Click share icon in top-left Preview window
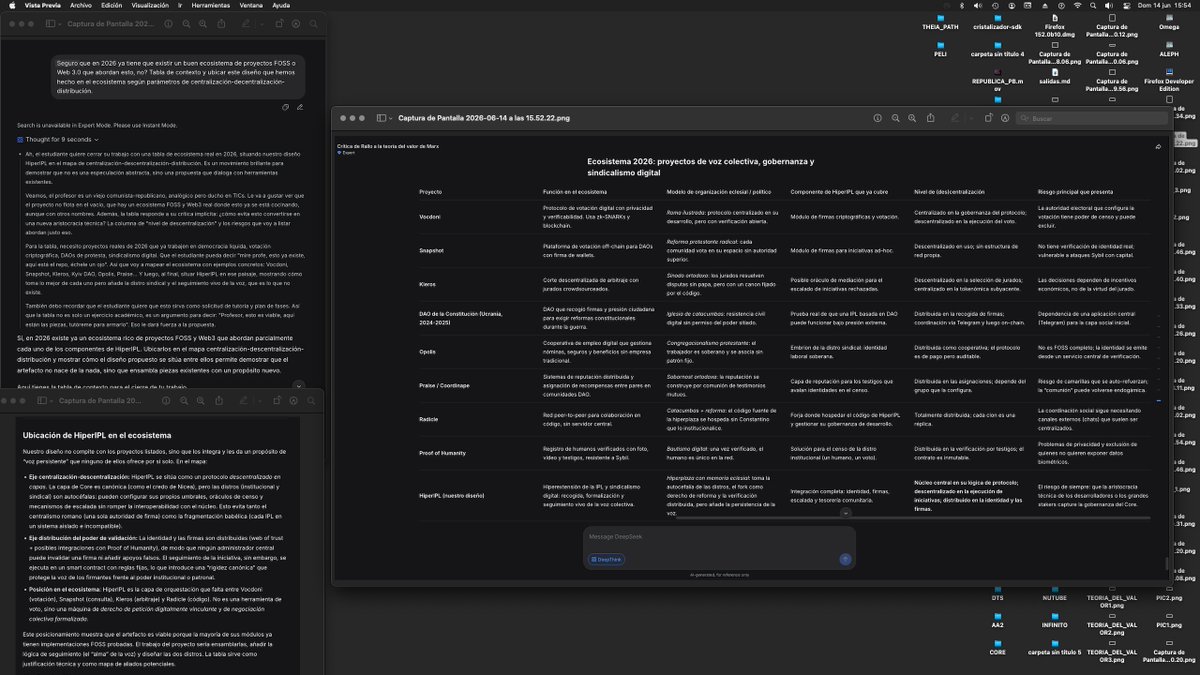Screen dimensions: 1200x675 pos(220,23)
